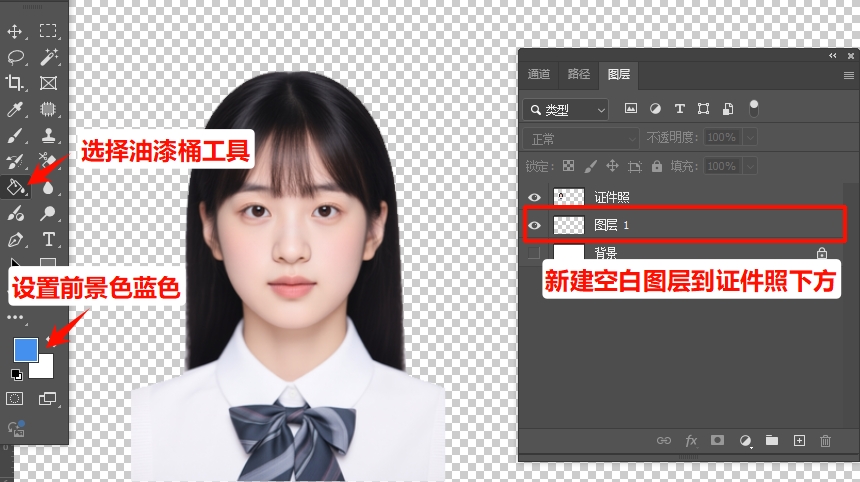Hide the 图层 1 layer

pos(534,225)
